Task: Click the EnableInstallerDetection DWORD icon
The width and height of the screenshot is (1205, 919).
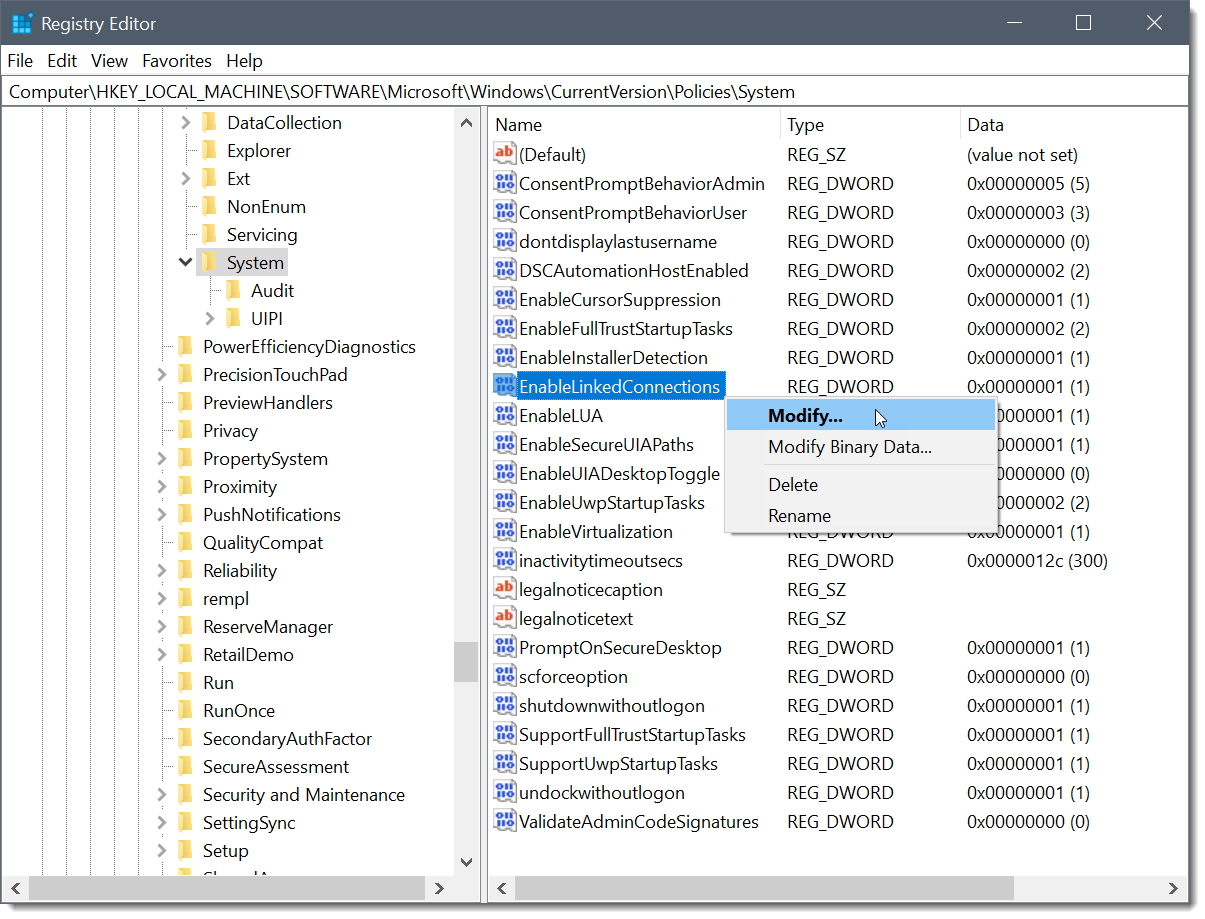Action: click(505, 357)
